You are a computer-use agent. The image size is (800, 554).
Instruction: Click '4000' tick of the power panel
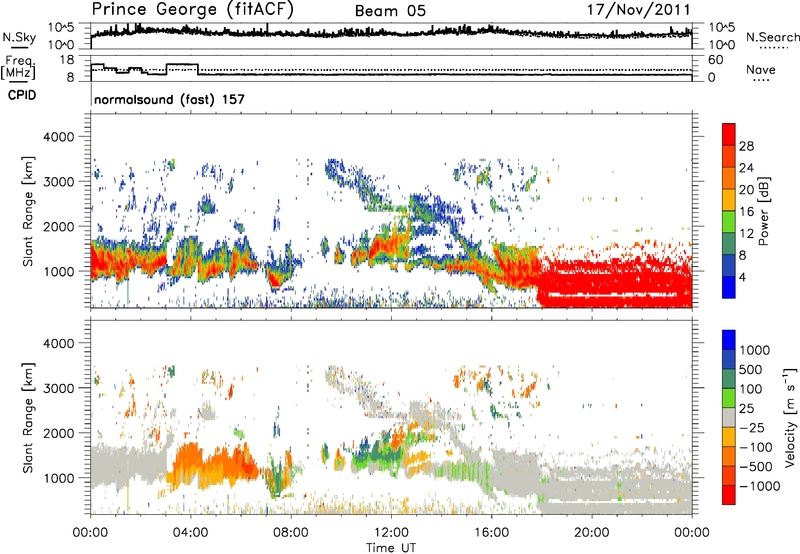[x=58, y=137]
